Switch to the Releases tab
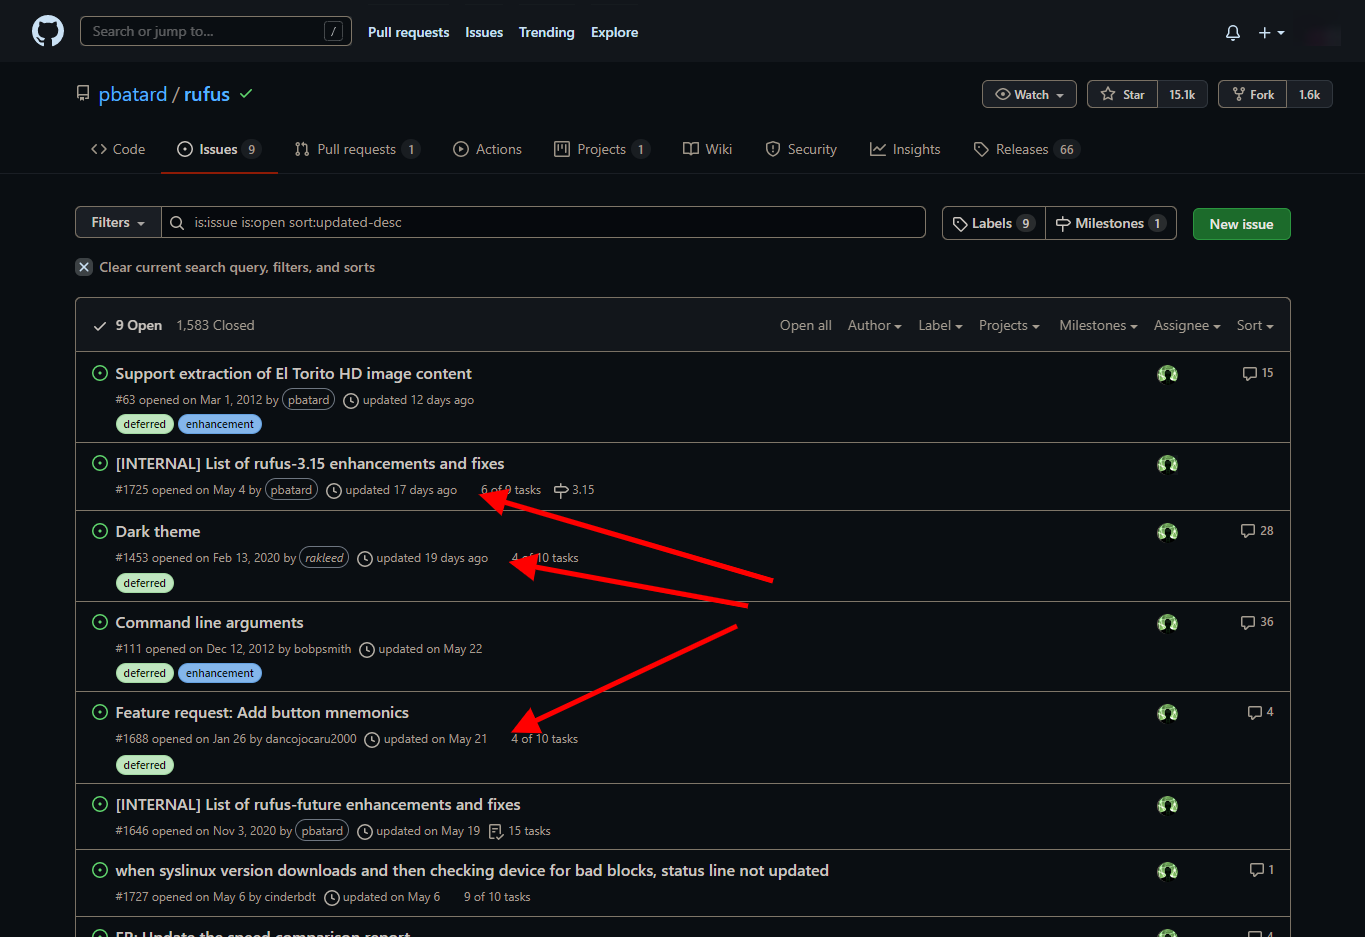The height and width of the screenshot is (937, 1365). pyautogui.click(x=1026, y=149)
